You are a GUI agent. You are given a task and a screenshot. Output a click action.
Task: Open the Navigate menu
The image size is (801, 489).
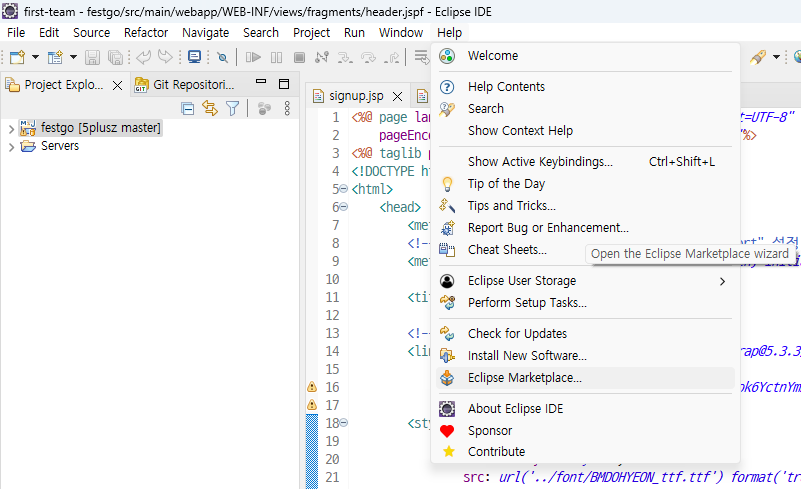(205, 33)
